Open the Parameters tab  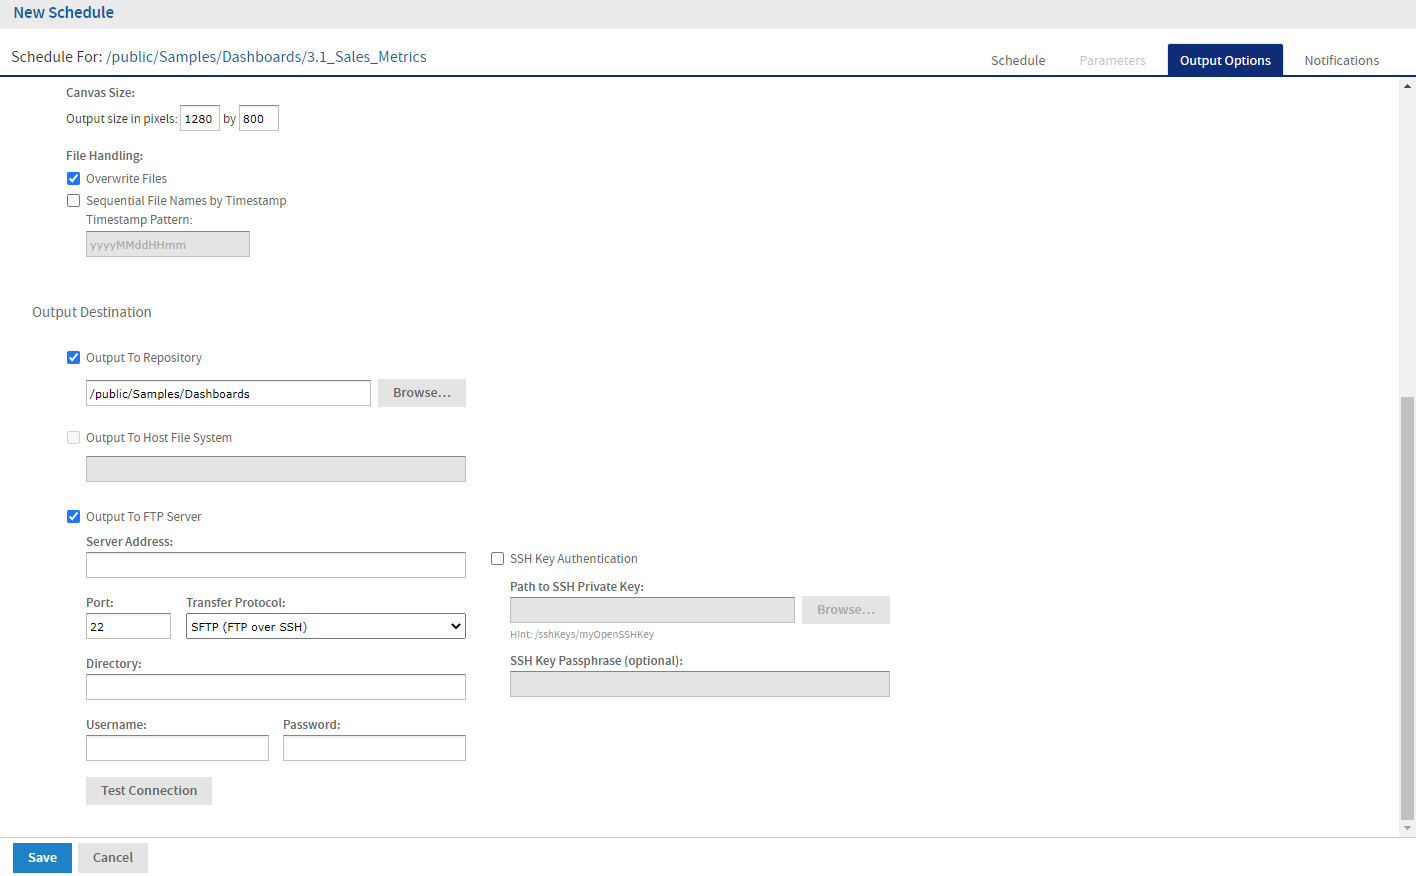click(1112, 60)
